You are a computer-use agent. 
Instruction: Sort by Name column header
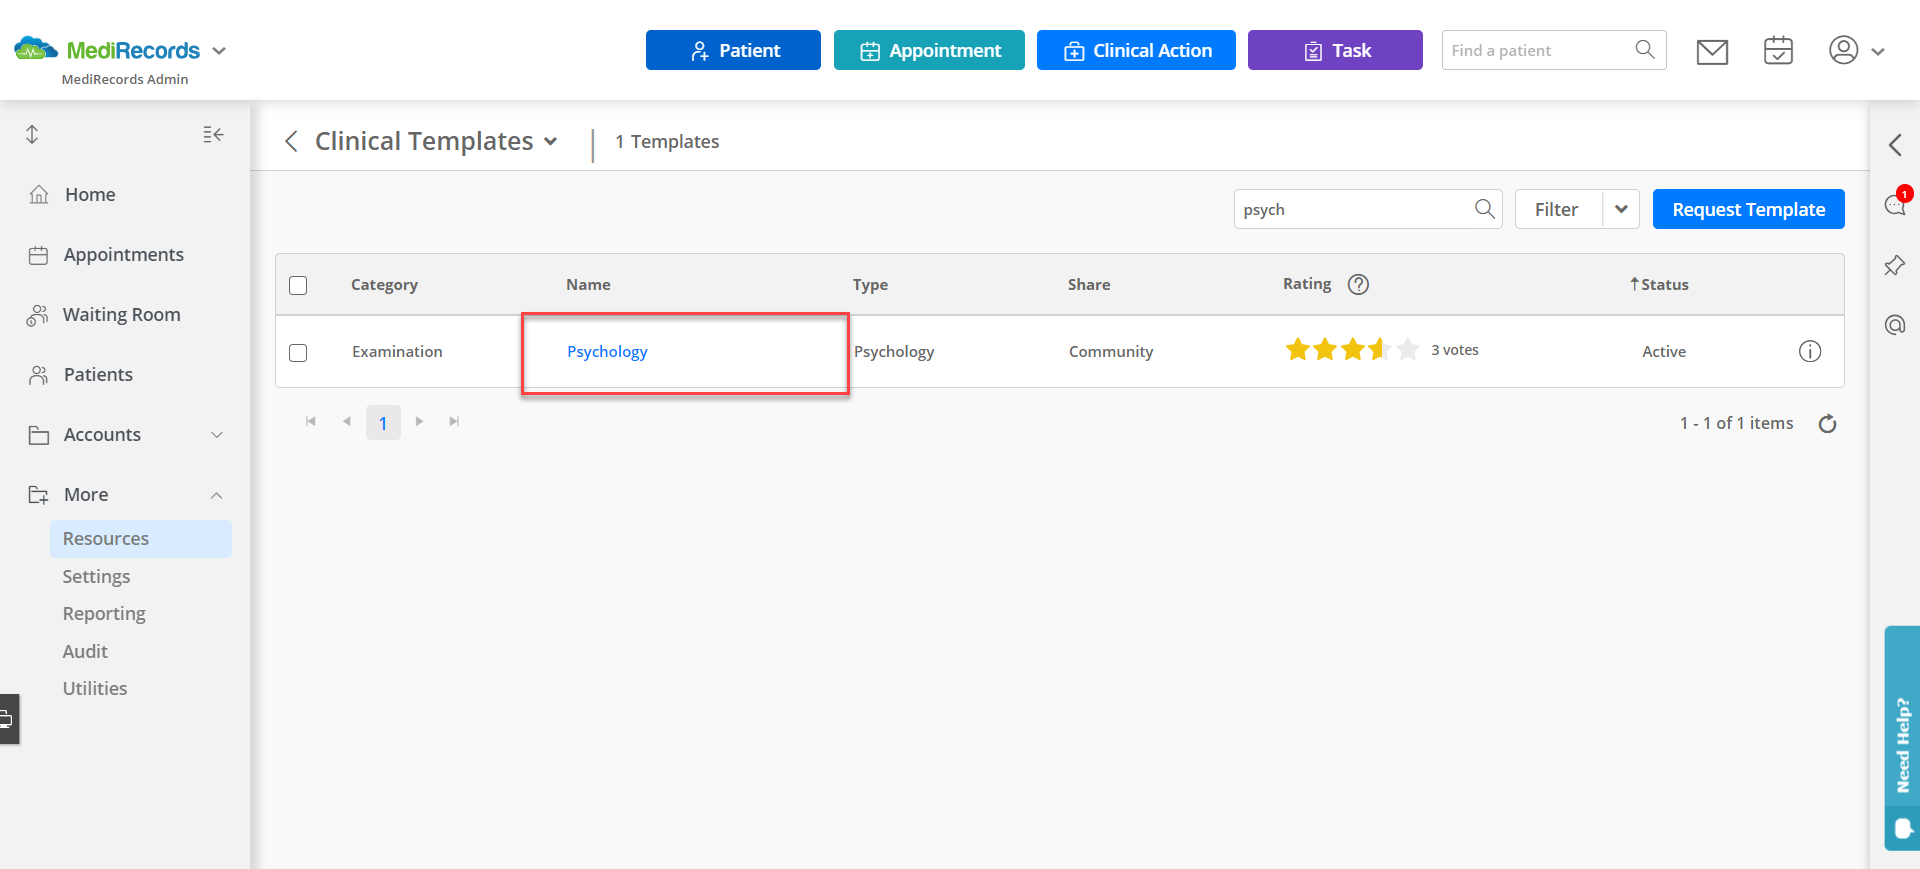point(588,284)
